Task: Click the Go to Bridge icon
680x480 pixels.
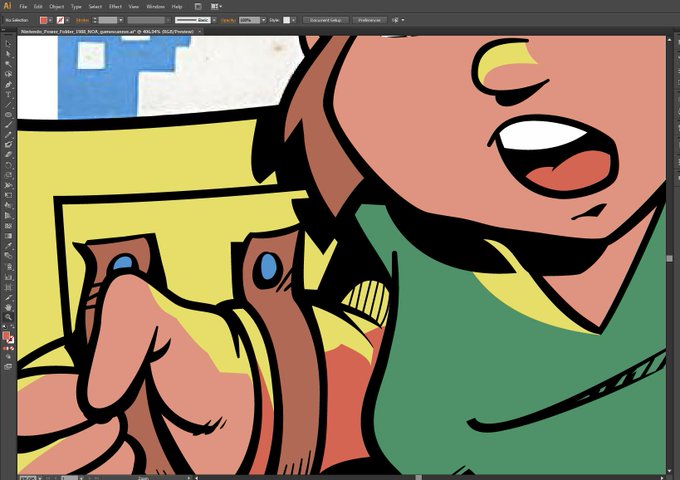Action: coord(198,7)
